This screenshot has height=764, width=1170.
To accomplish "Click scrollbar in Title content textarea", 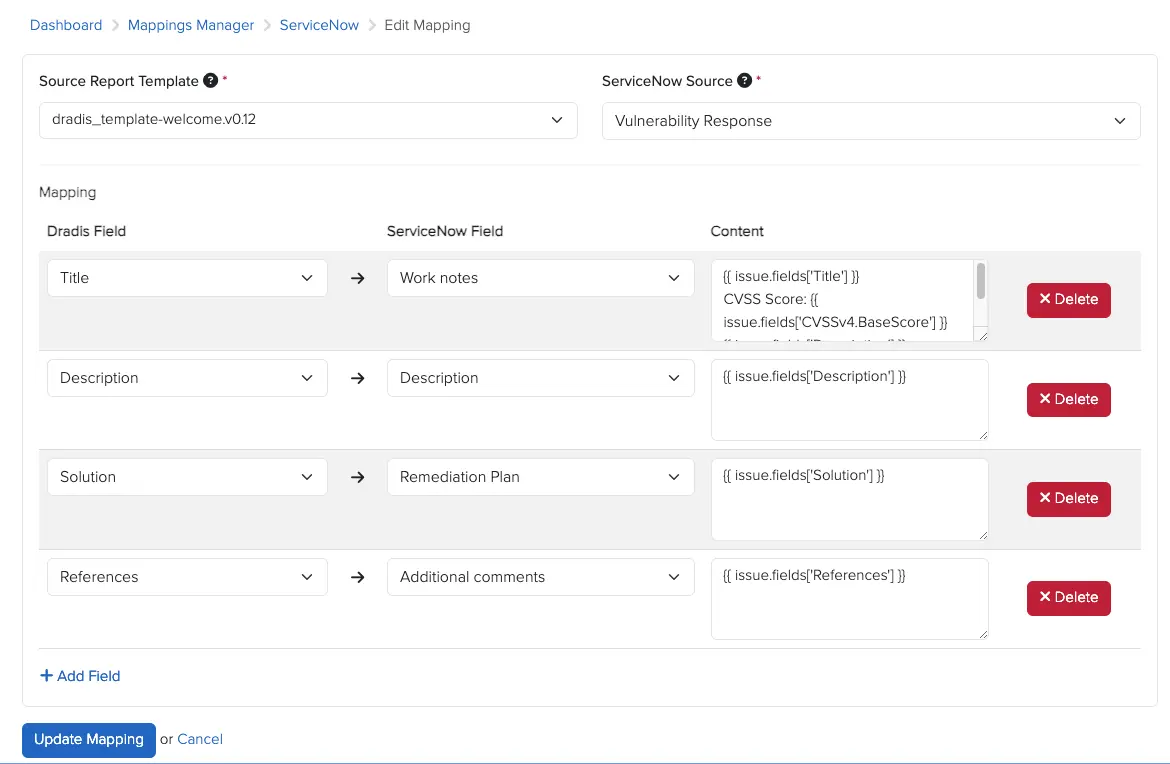I will 981,282.
